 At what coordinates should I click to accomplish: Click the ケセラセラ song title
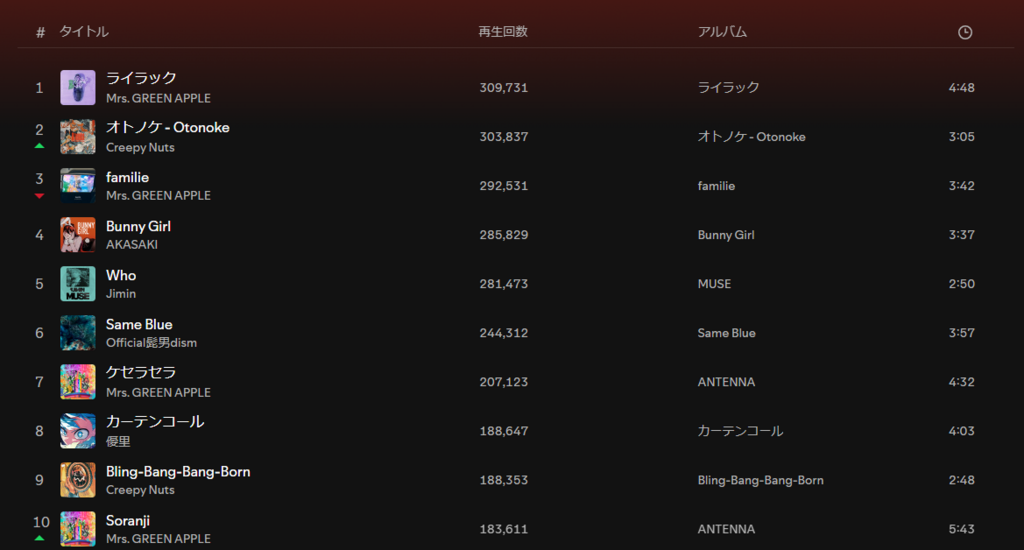pos(141,372)
